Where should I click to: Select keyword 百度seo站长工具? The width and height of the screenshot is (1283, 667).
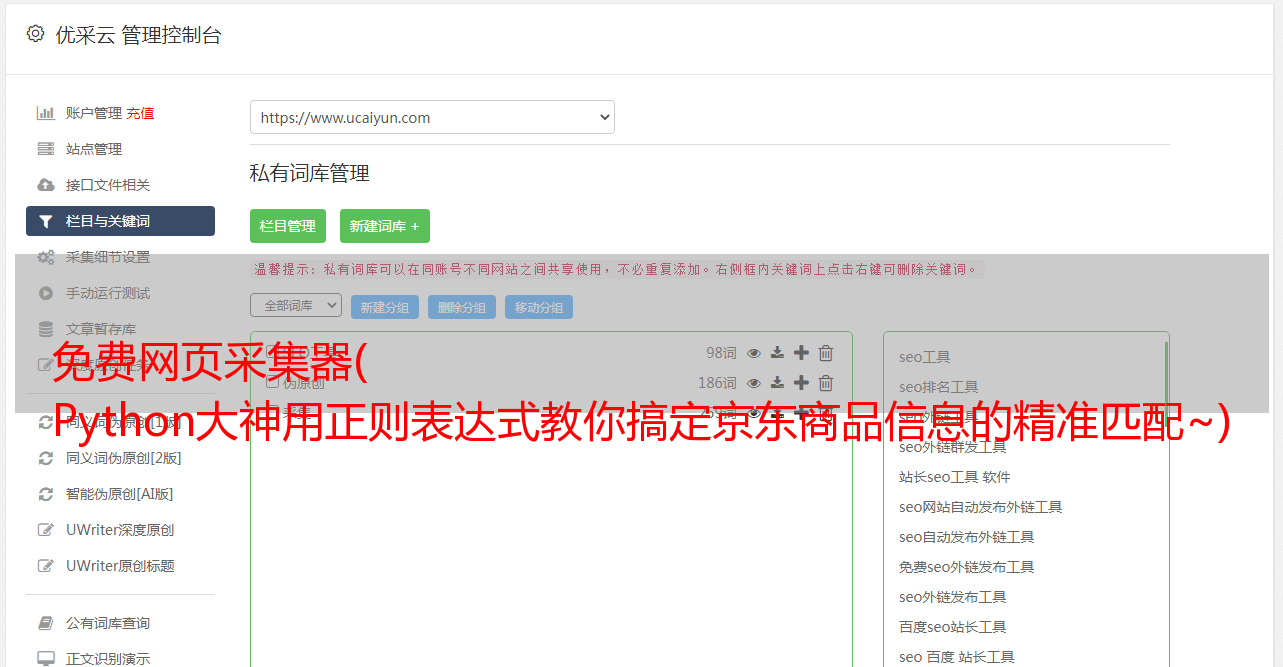[x=953, y=627]
